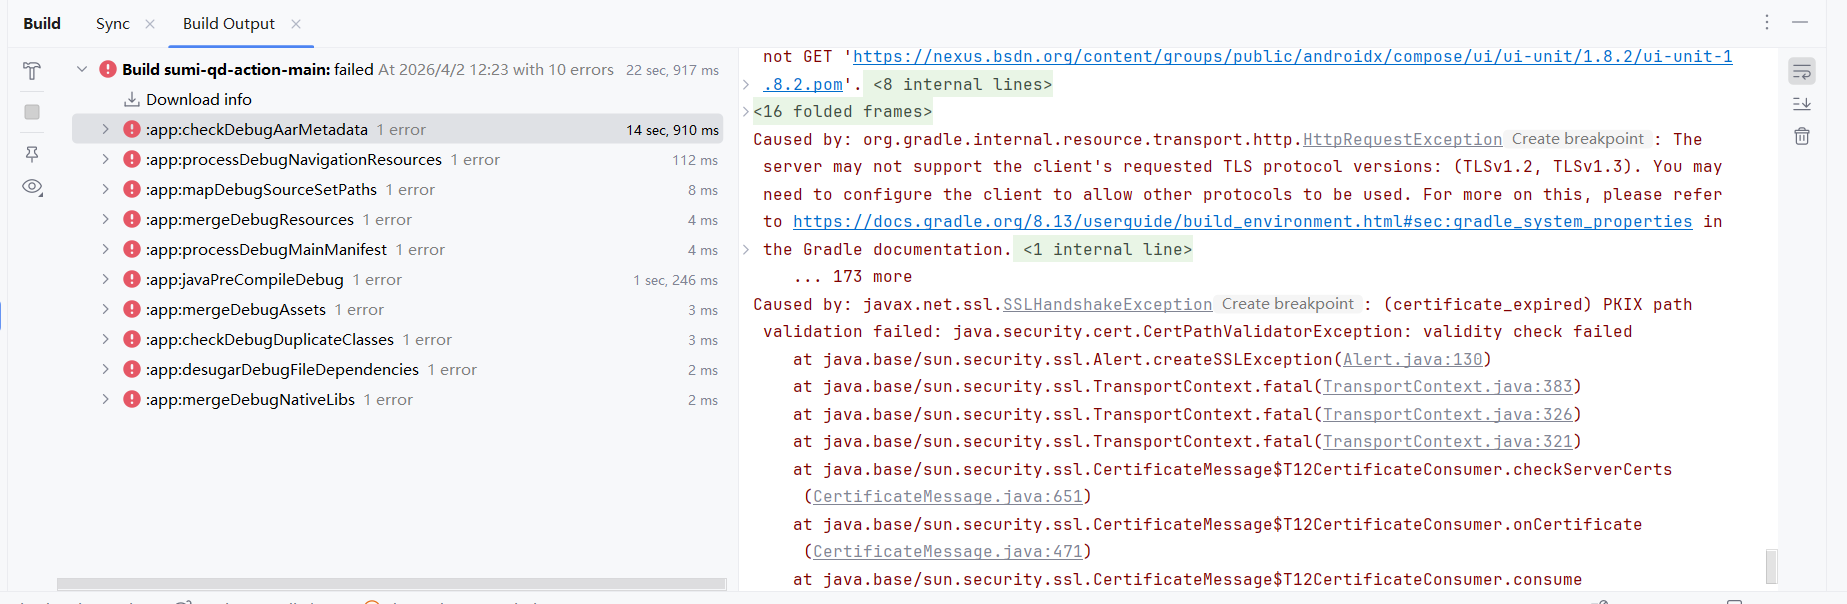Click error icon of :app:processDebugMainManifest
Screen dimensions: 1847x604
131,249
